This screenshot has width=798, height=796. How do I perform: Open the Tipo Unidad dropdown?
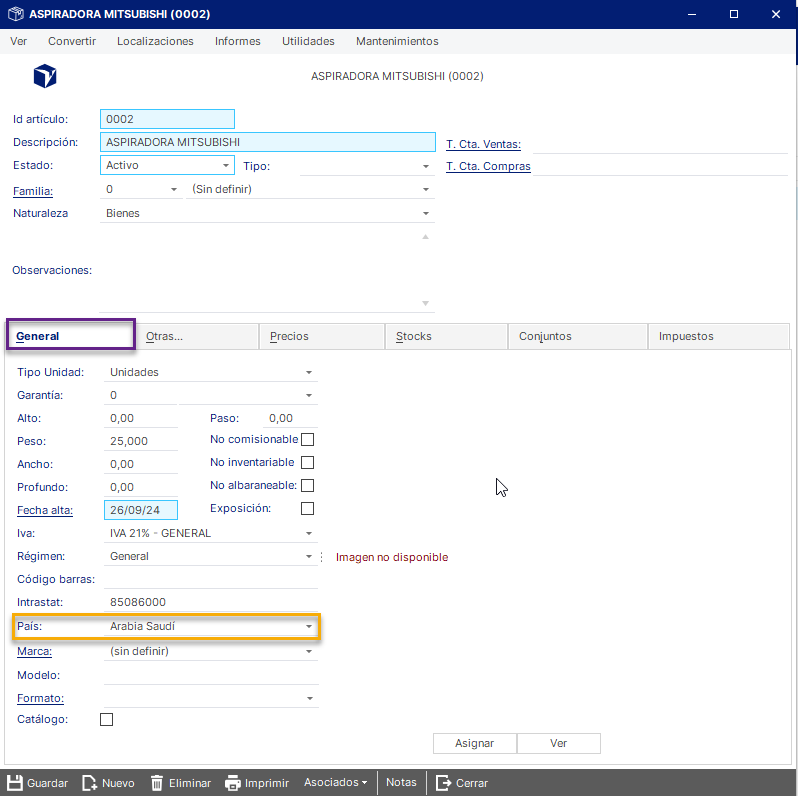(309, 373)
